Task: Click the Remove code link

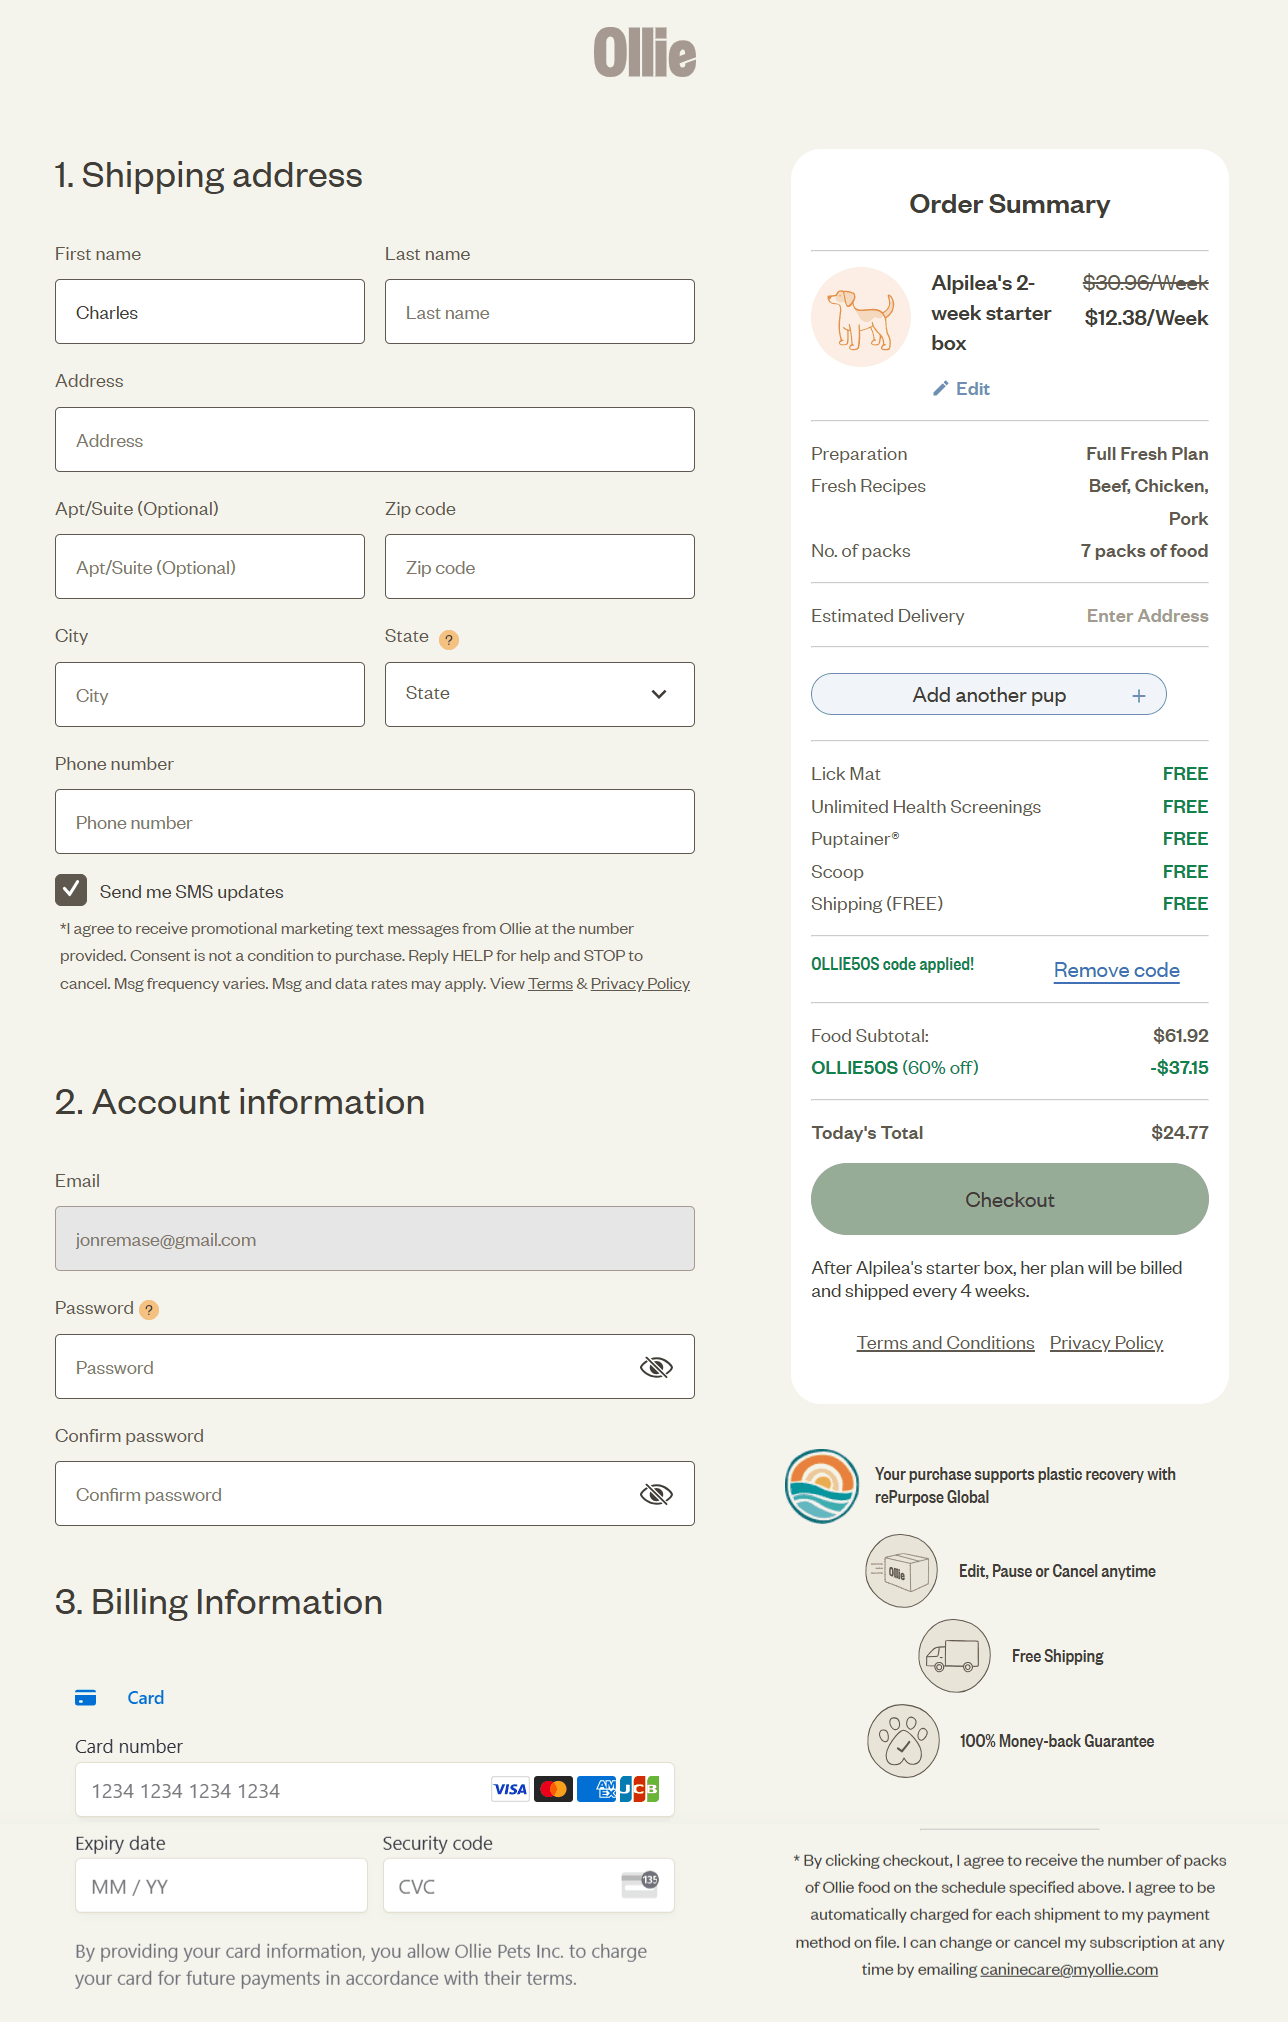Action: pyautogui.click(x=1117, y=970)
